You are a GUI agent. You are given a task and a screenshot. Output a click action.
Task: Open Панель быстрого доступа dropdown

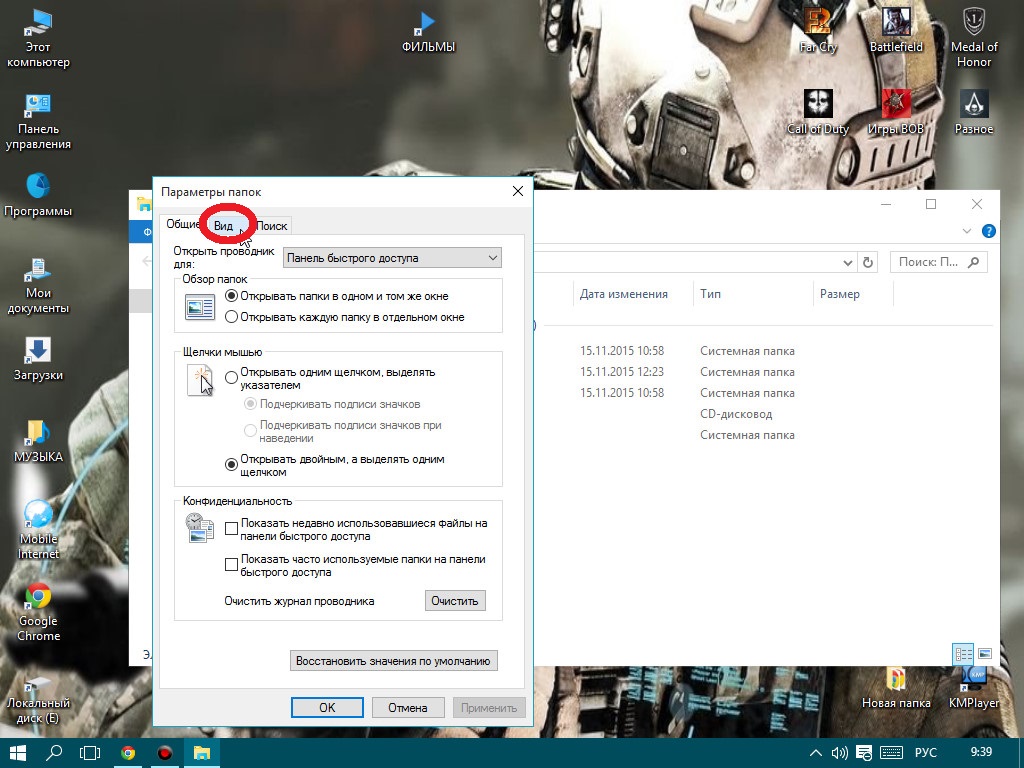pyautogui.click(x=392, y=258)
